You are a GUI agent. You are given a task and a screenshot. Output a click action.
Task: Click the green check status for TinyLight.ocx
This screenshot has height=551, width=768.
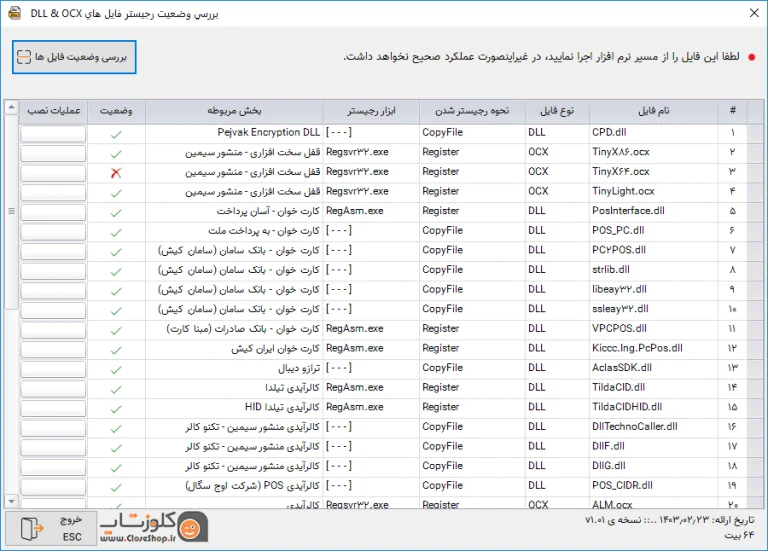pyautogui.click(x=116, y=193)
